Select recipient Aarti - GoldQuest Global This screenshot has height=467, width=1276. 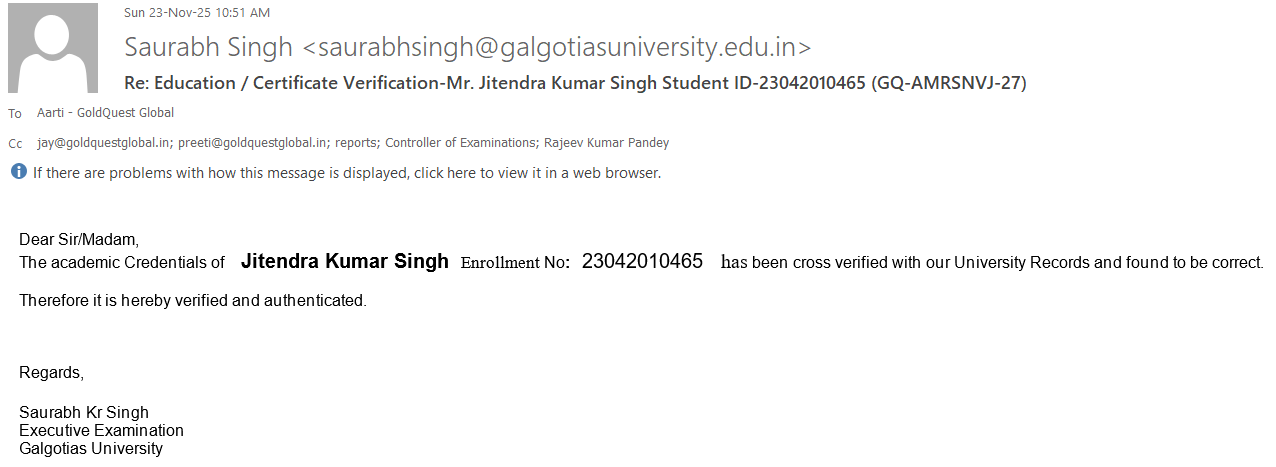click(x=105, y=113)
